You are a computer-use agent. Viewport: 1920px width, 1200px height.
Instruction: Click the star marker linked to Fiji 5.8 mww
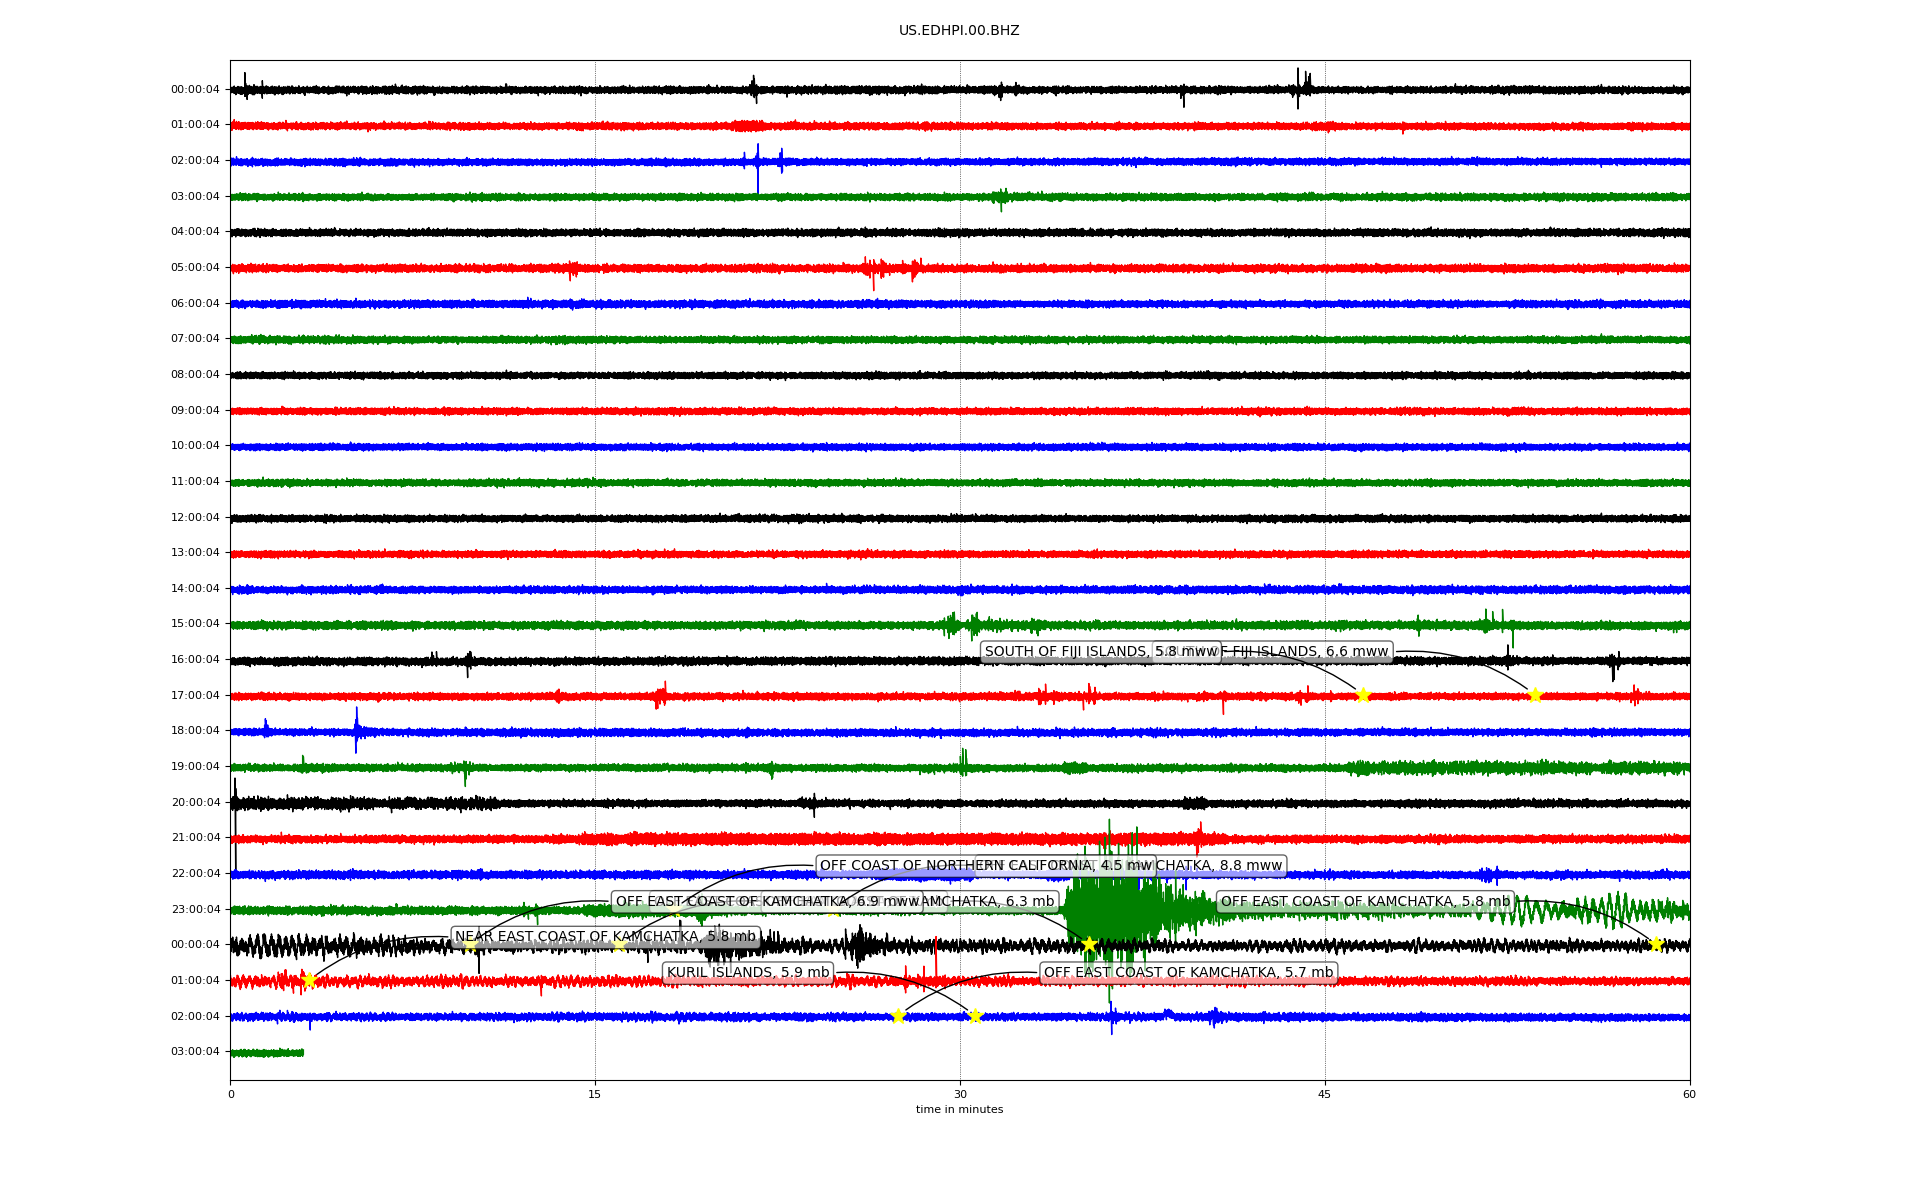click(x=1363, y=695)
